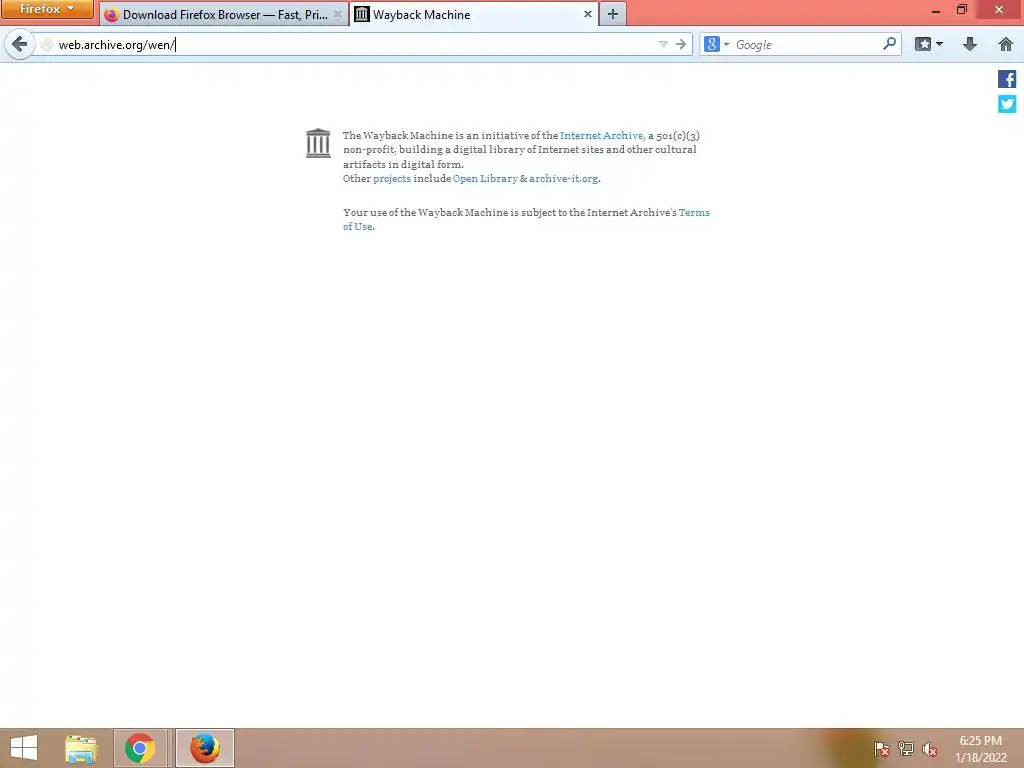Screen dimensions: 1024x768
Task: Open the bookmarks star menu
Action: (928, 44)
